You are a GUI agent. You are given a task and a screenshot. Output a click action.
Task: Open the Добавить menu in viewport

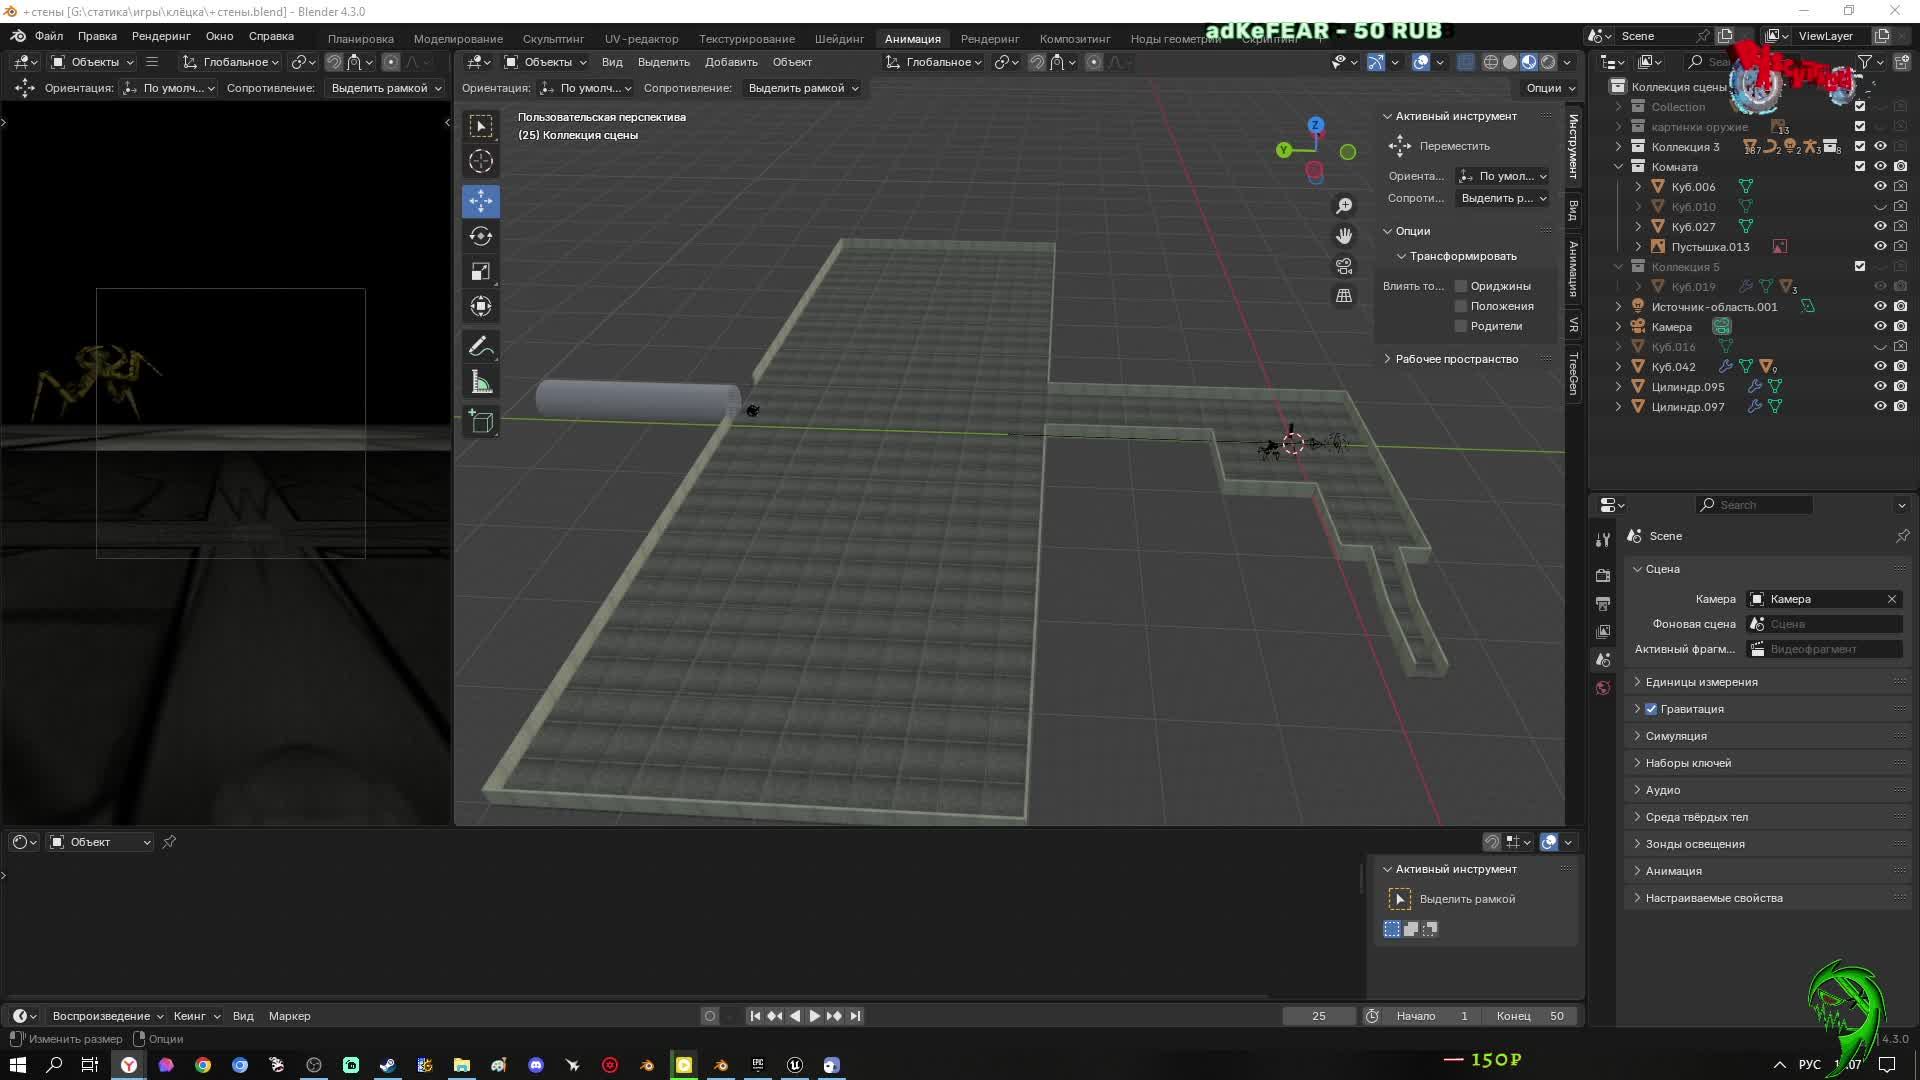731,62
